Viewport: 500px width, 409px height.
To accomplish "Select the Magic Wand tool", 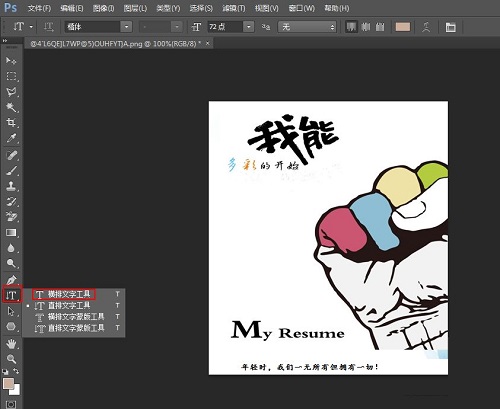I will coord(11,107).
